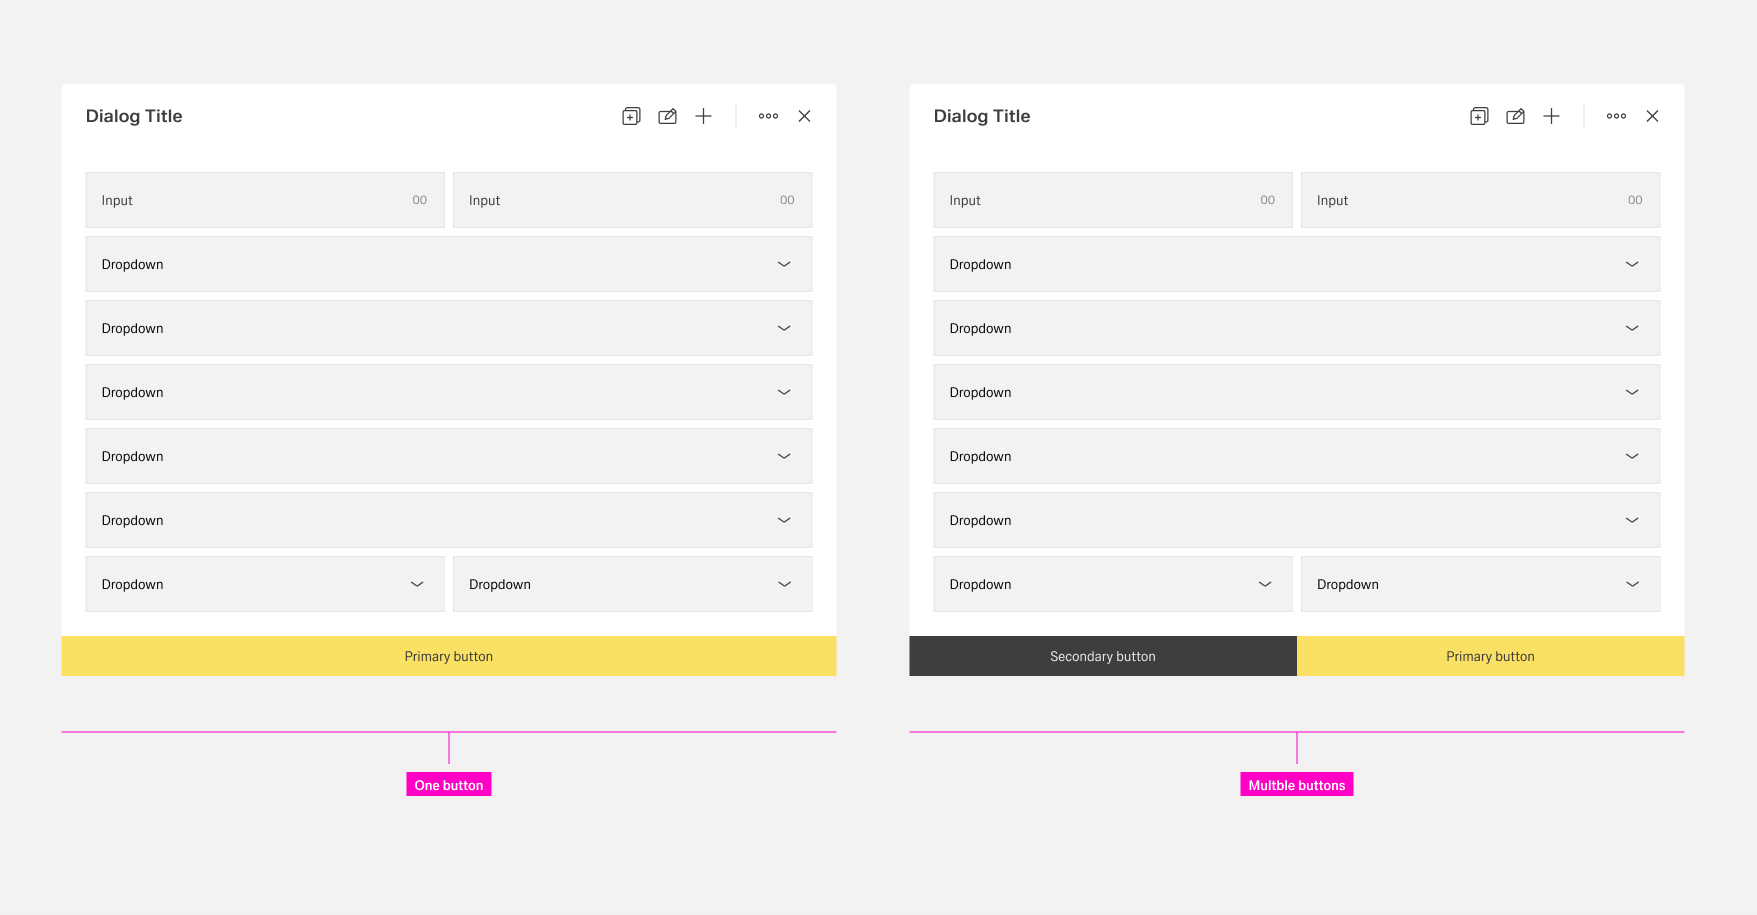Click the plus icon in the right dialog header
The width and height of the screenshot is (1757, 915).
tap(1551, 116)
